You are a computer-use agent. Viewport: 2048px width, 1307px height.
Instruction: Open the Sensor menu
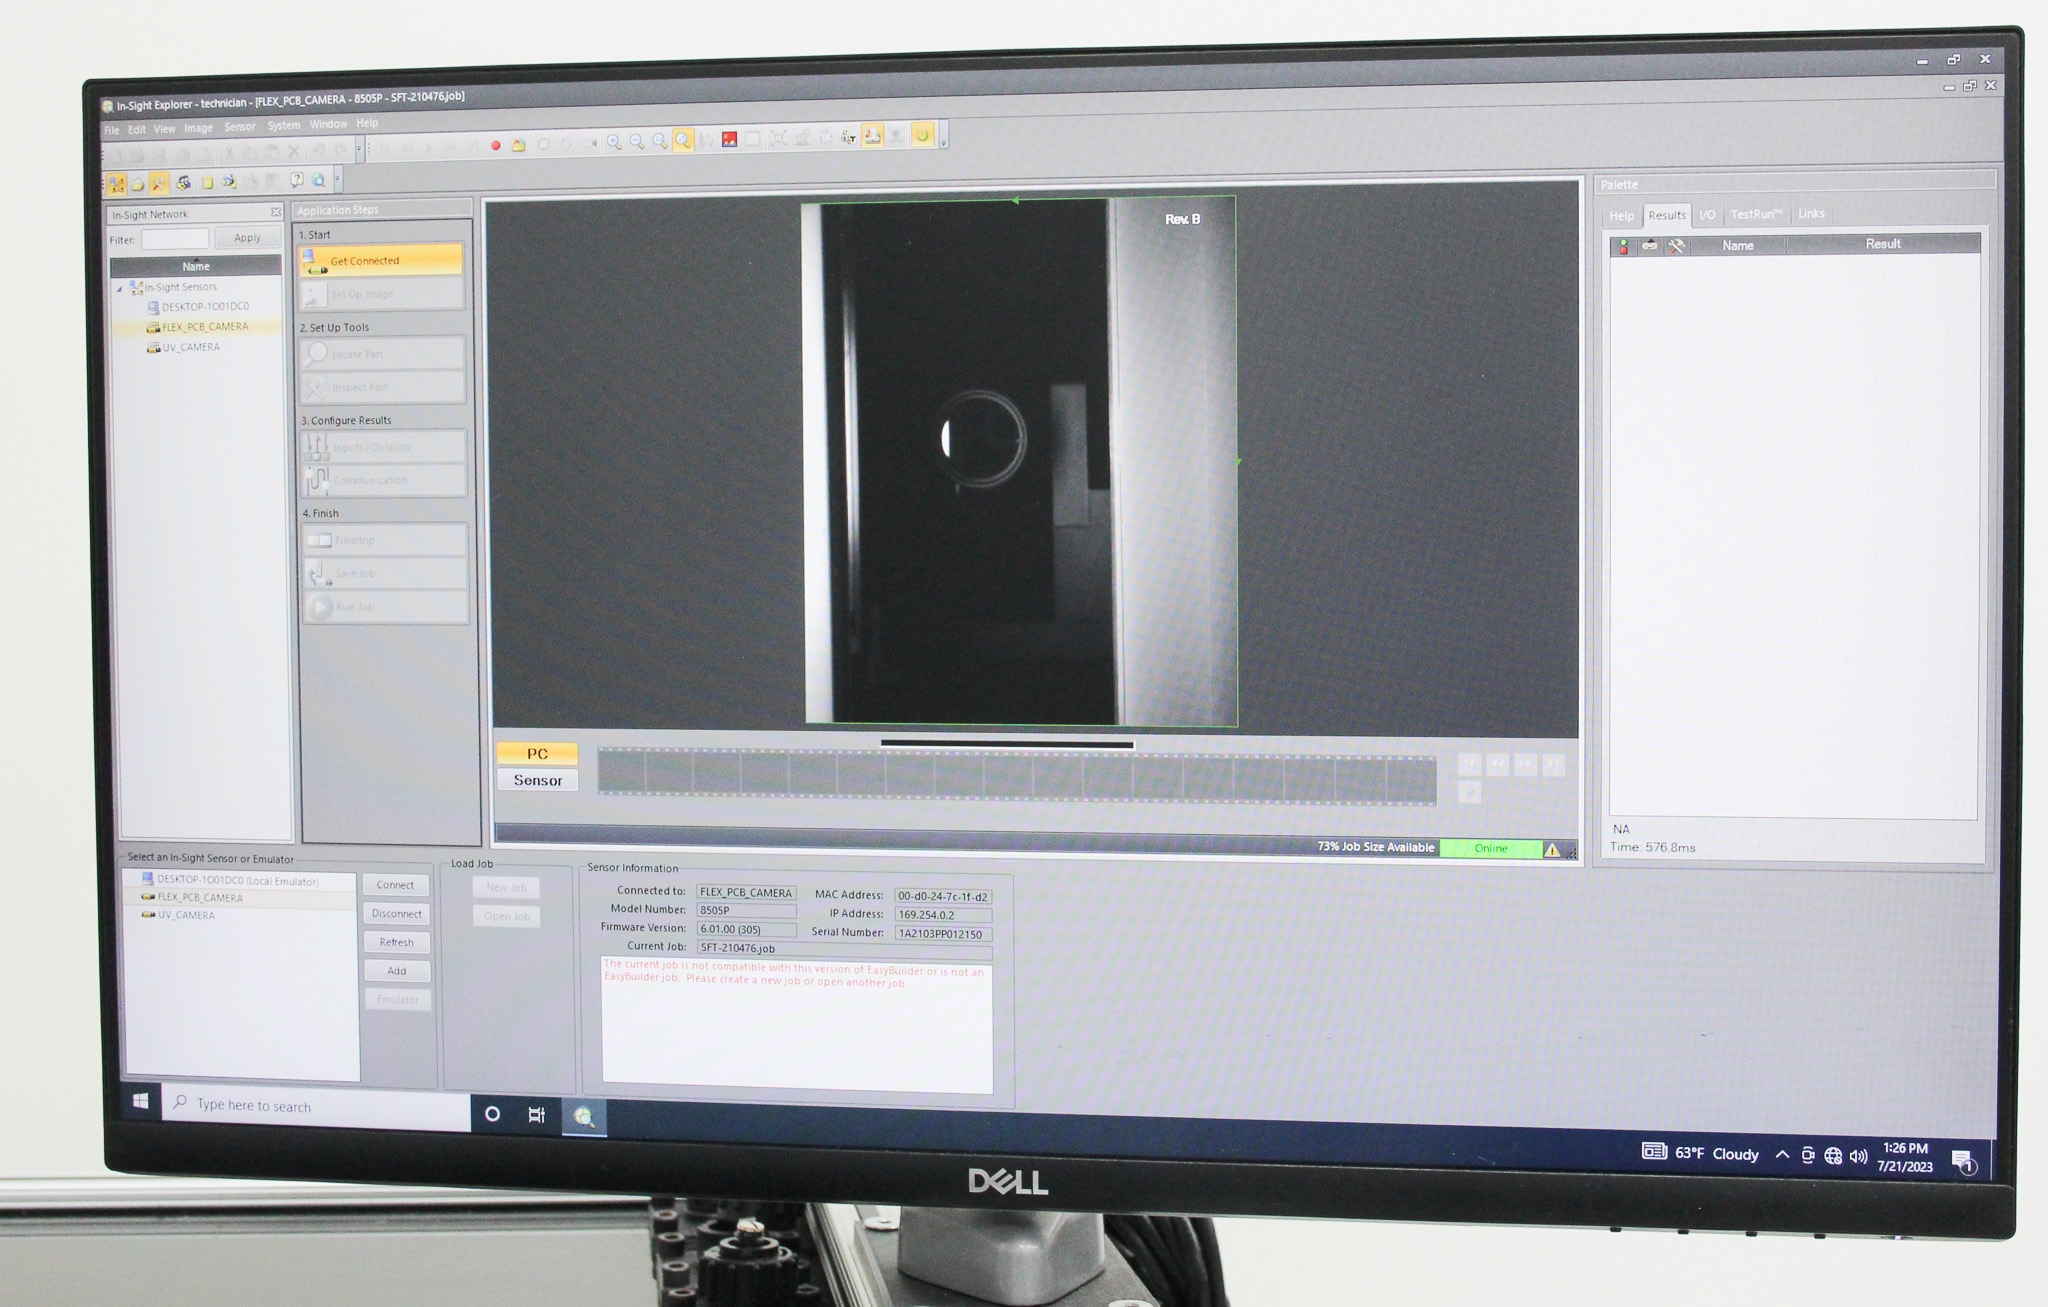pyautogui.click(x=240, y=127)
